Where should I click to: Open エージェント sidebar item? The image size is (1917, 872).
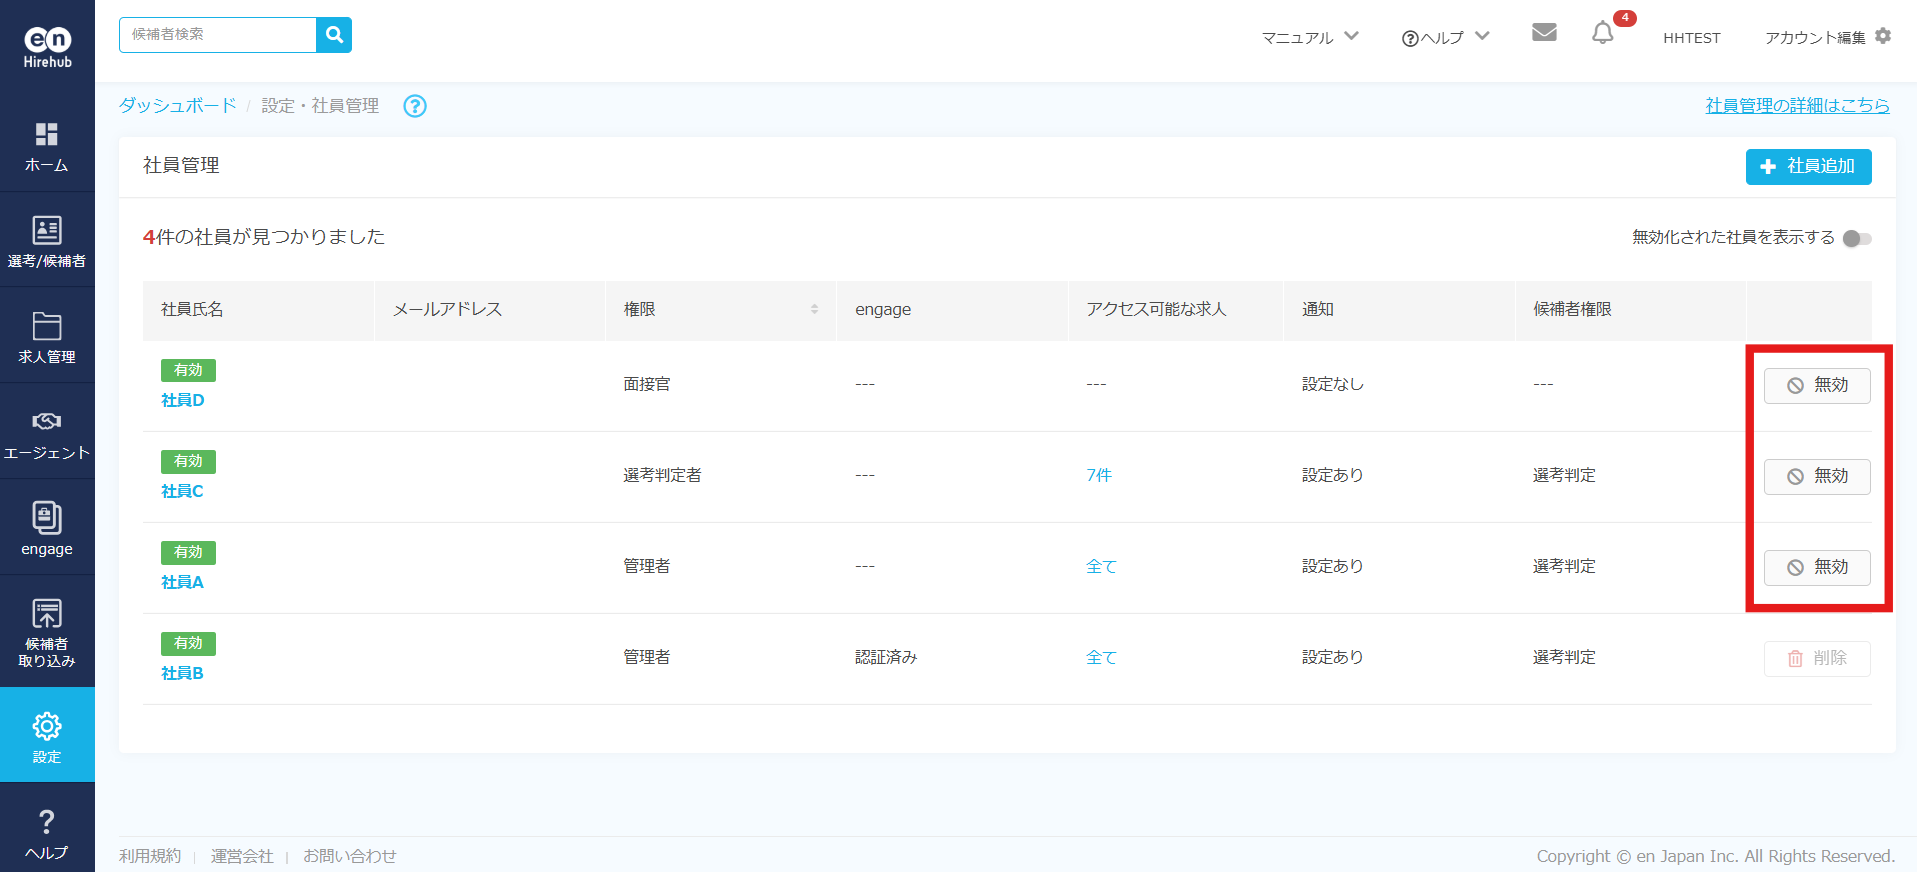tap(47, 434)
